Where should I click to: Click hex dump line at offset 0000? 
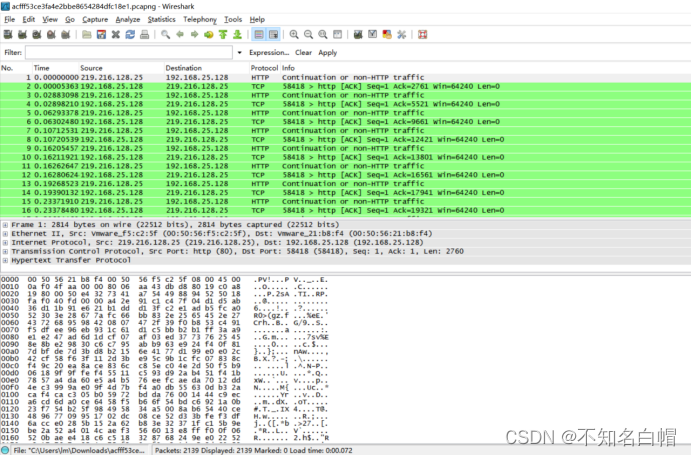click(x=165, y=279)
